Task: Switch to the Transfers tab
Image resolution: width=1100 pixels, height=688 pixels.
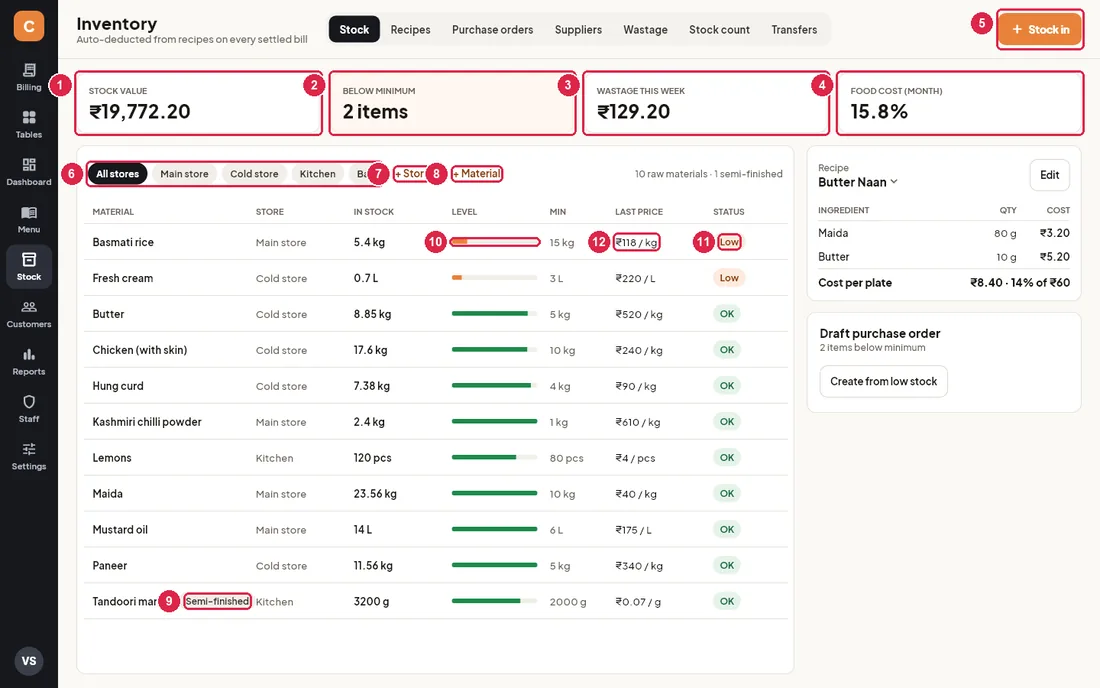Action: click(x=794, y=29)
